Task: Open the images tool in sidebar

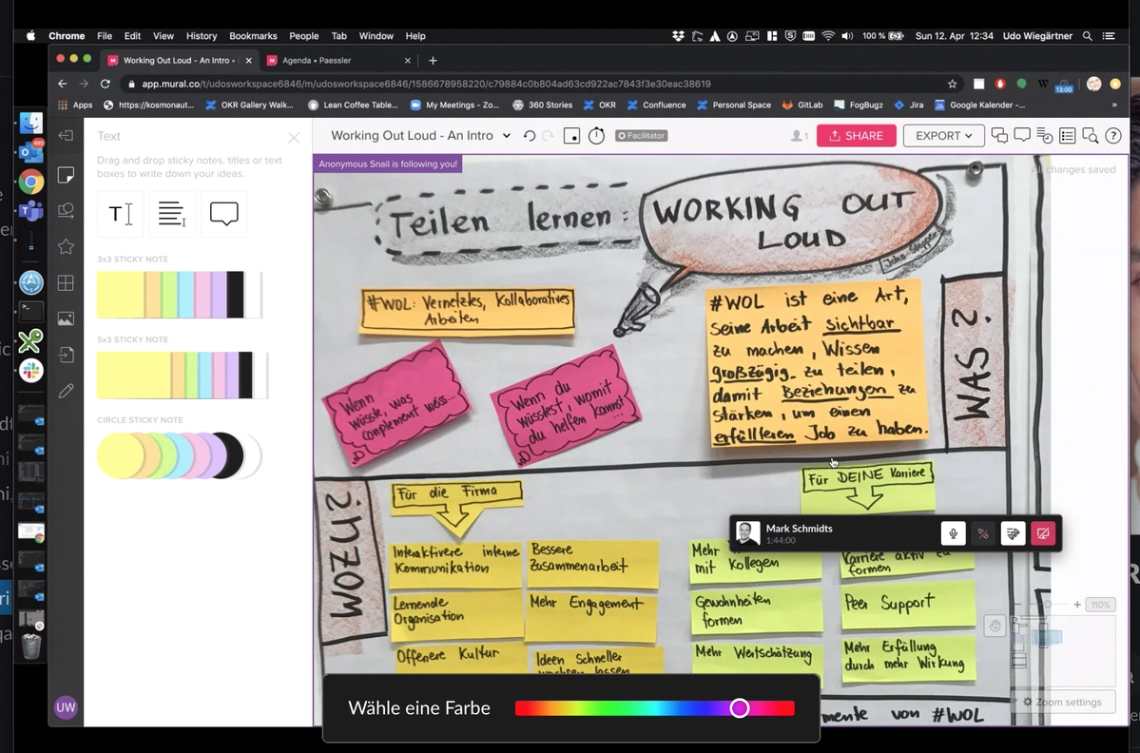Action: pos(65,318)
